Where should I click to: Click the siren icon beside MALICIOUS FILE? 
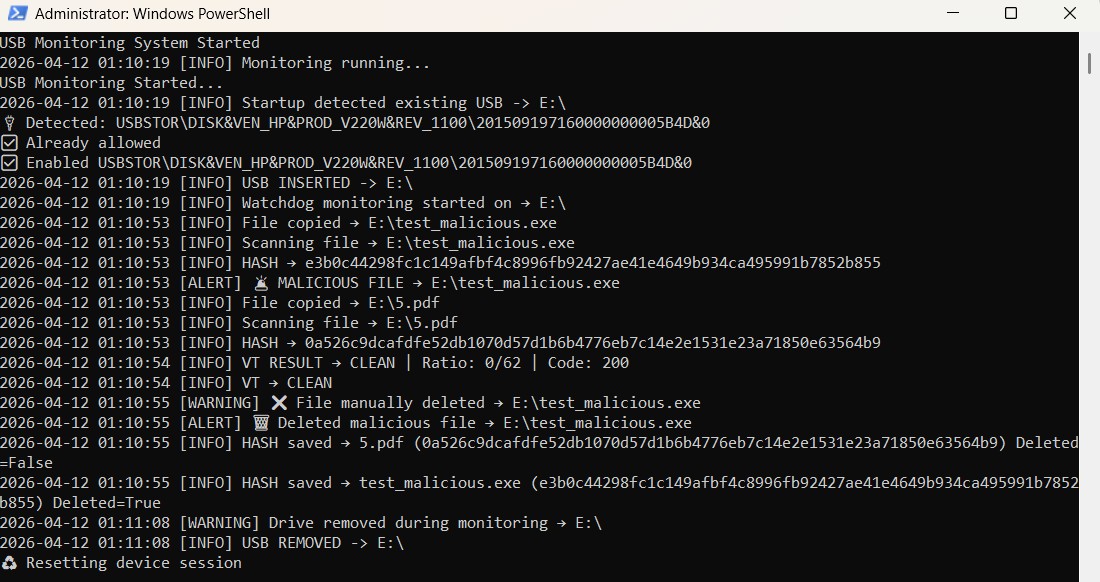coord(261,283)
